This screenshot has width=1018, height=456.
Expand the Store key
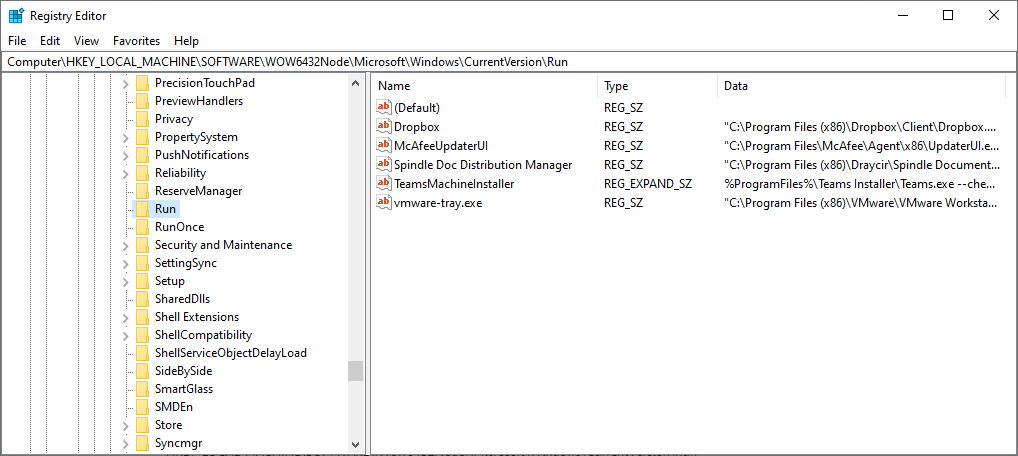pos(126,425)
